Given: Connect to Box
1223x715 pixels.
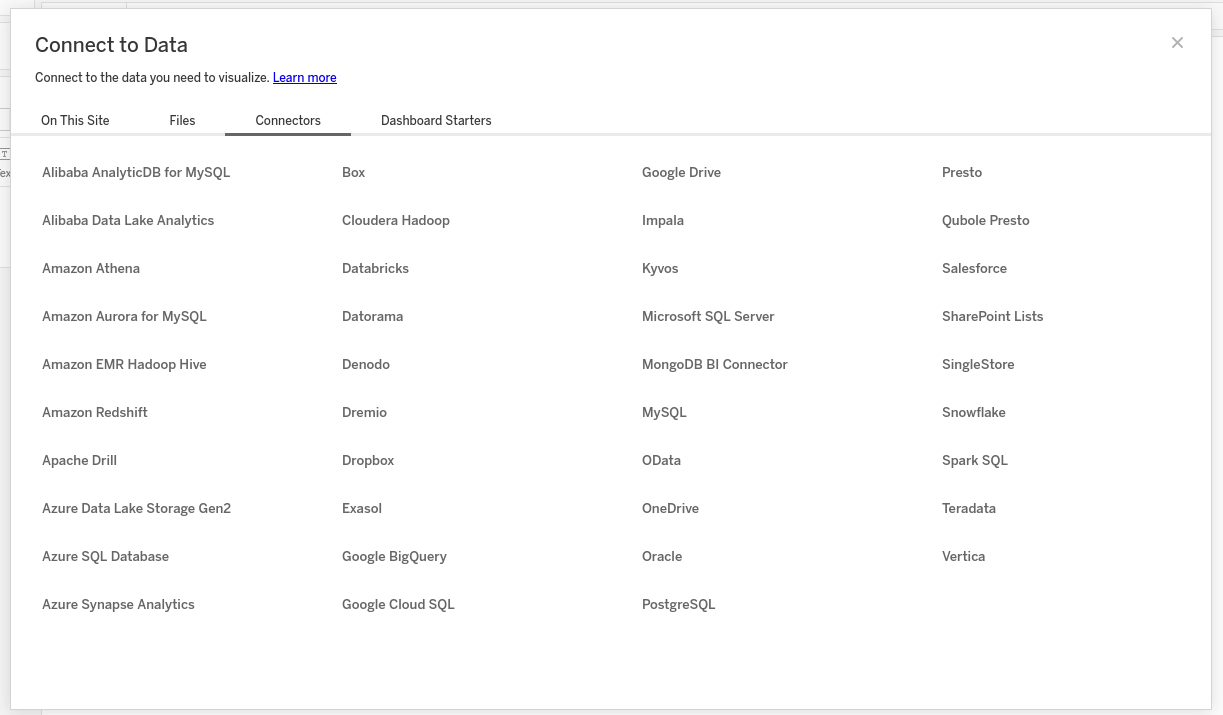Looking at the screenshot, I should coord(354,172).
